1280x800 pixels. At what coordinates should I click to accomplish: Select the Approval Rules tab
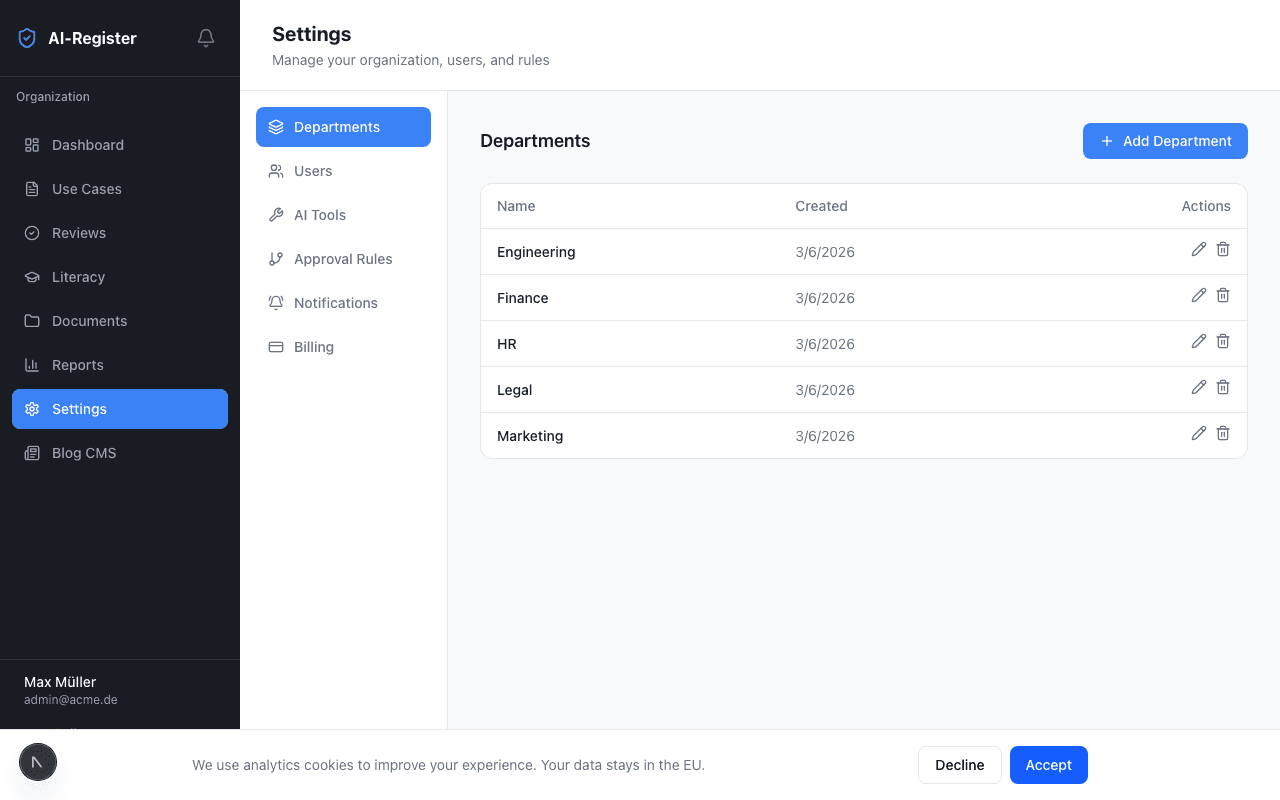(343, 259)
